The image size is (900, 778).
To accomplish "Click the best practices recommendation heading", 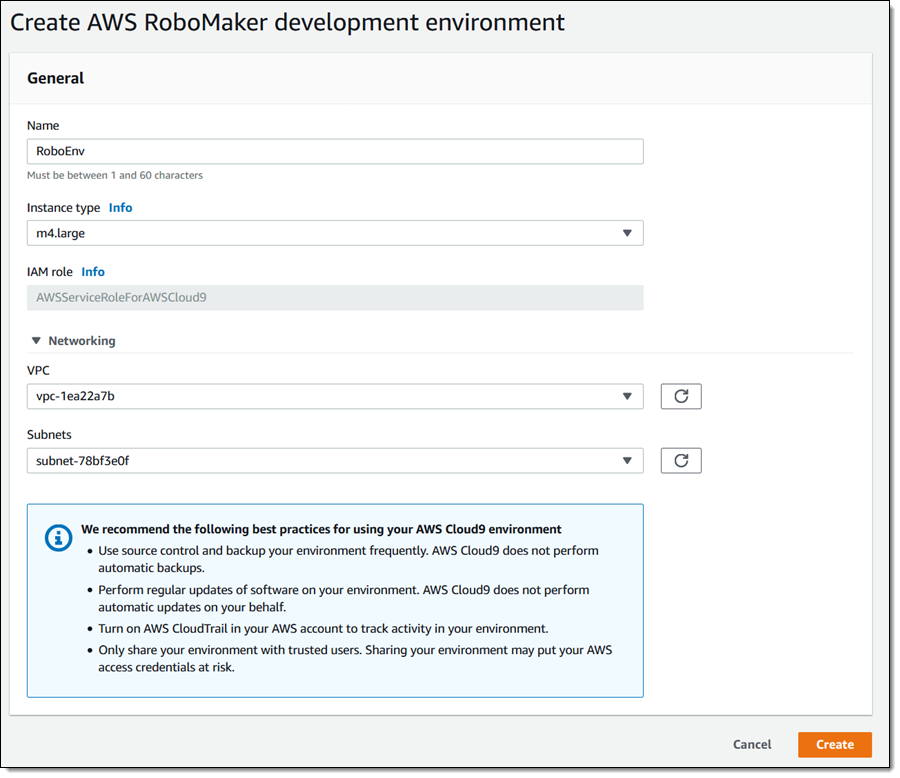I will point(321,529).
